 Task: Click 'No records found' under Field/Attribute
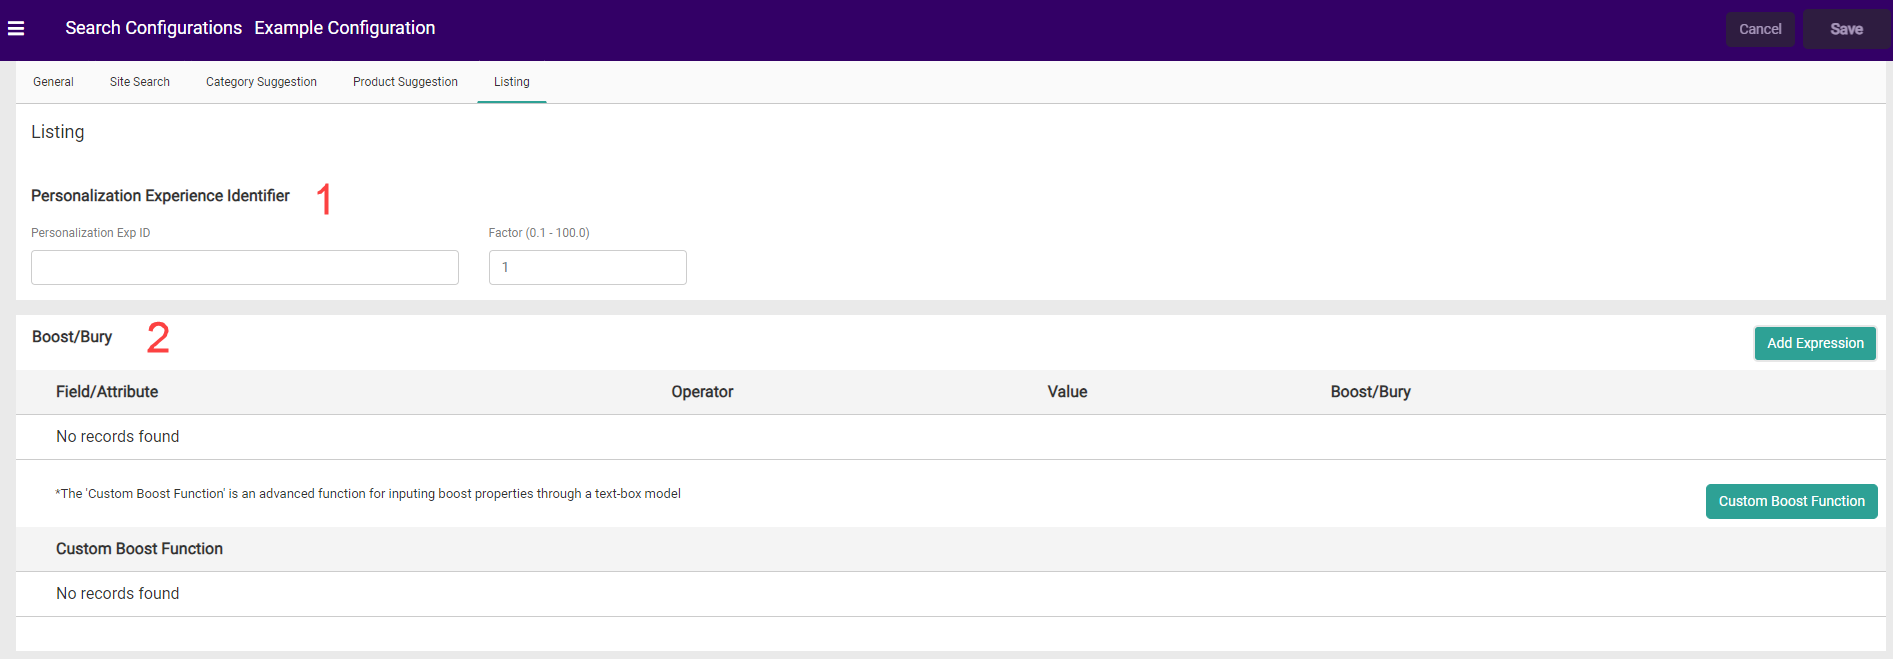[118, 437]
